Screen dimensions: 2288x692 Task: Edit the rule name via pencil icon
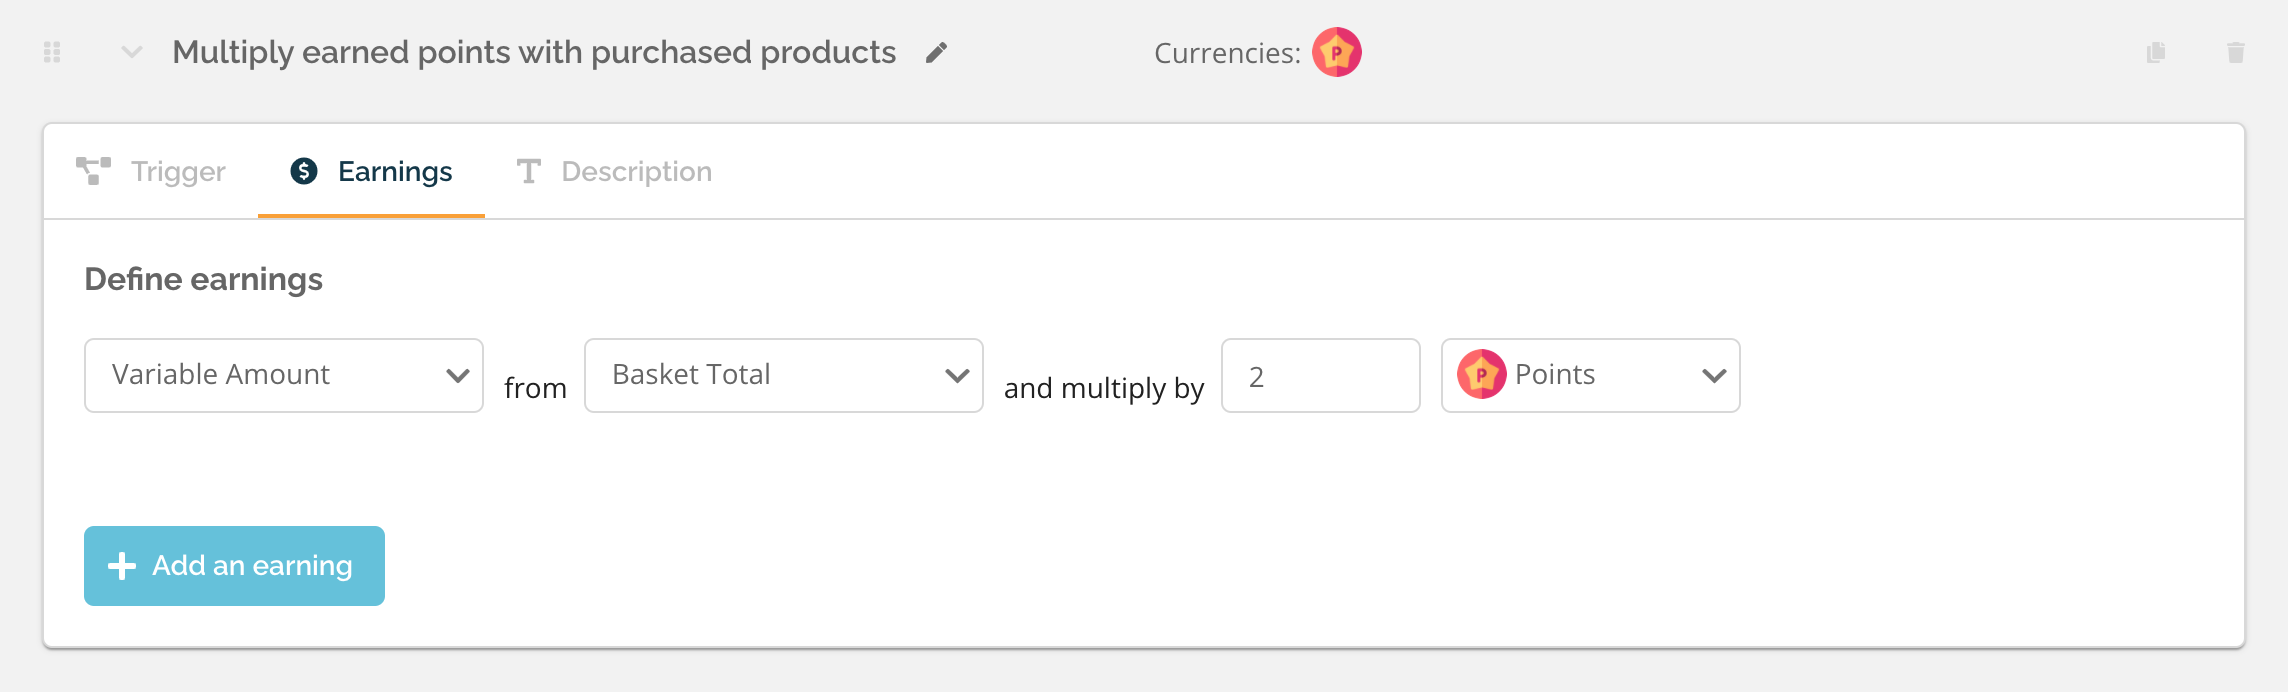pyautogui.click(x=936, y=52)
